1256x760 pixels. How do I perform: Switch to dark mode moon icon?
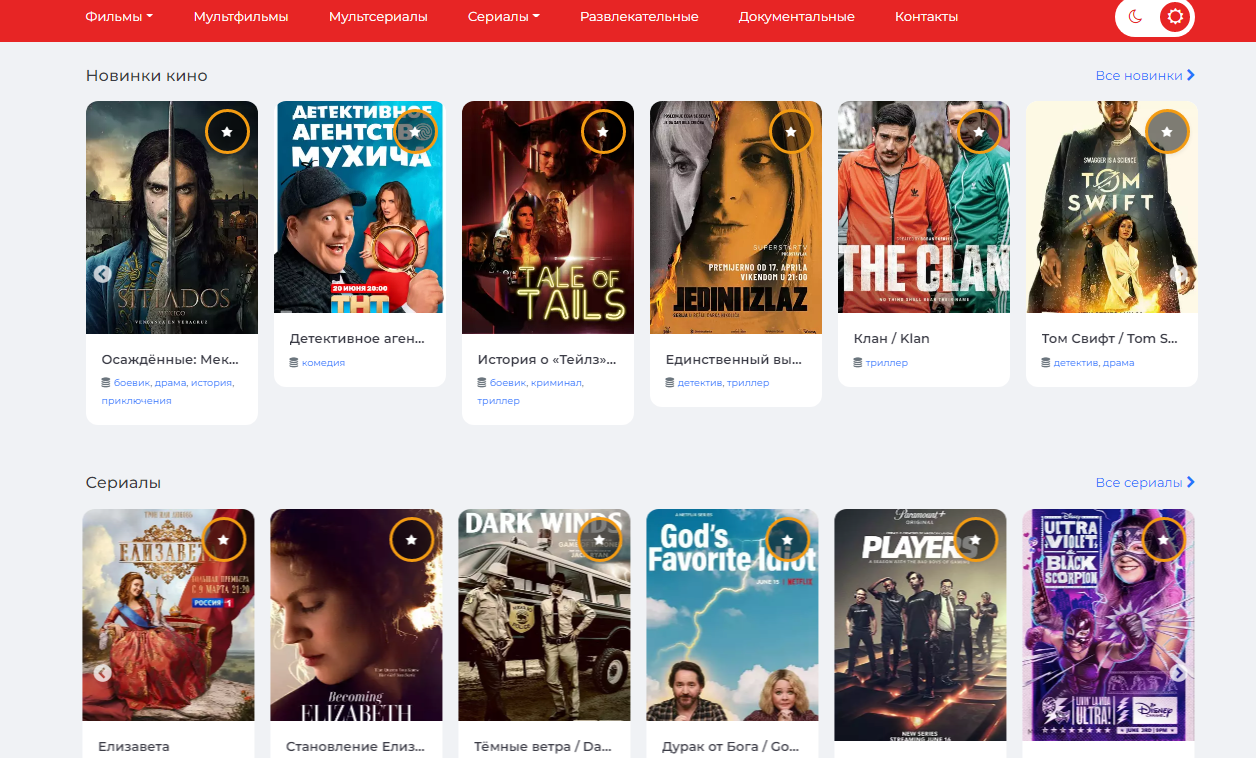1135,16
